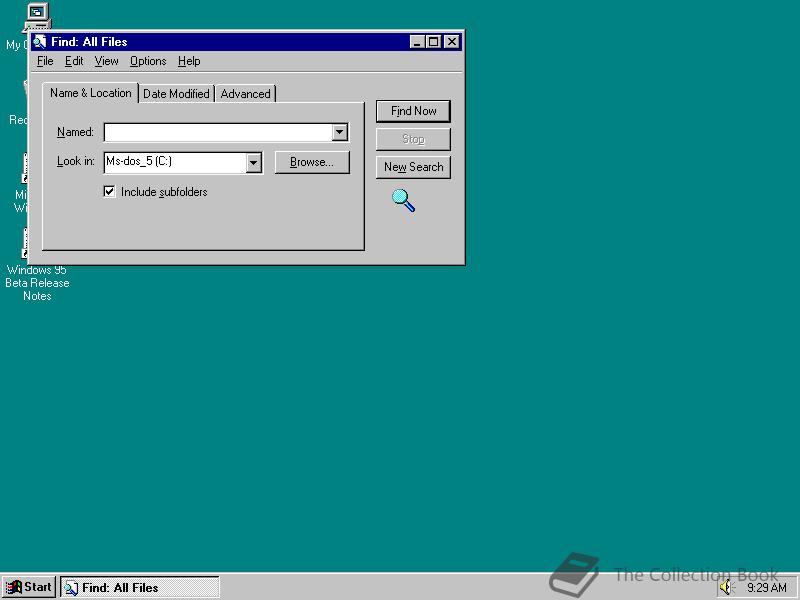The height and width of the screenshot is (600, 800).
Task: Click into the Named text field
Action: [x=218, y=133]
